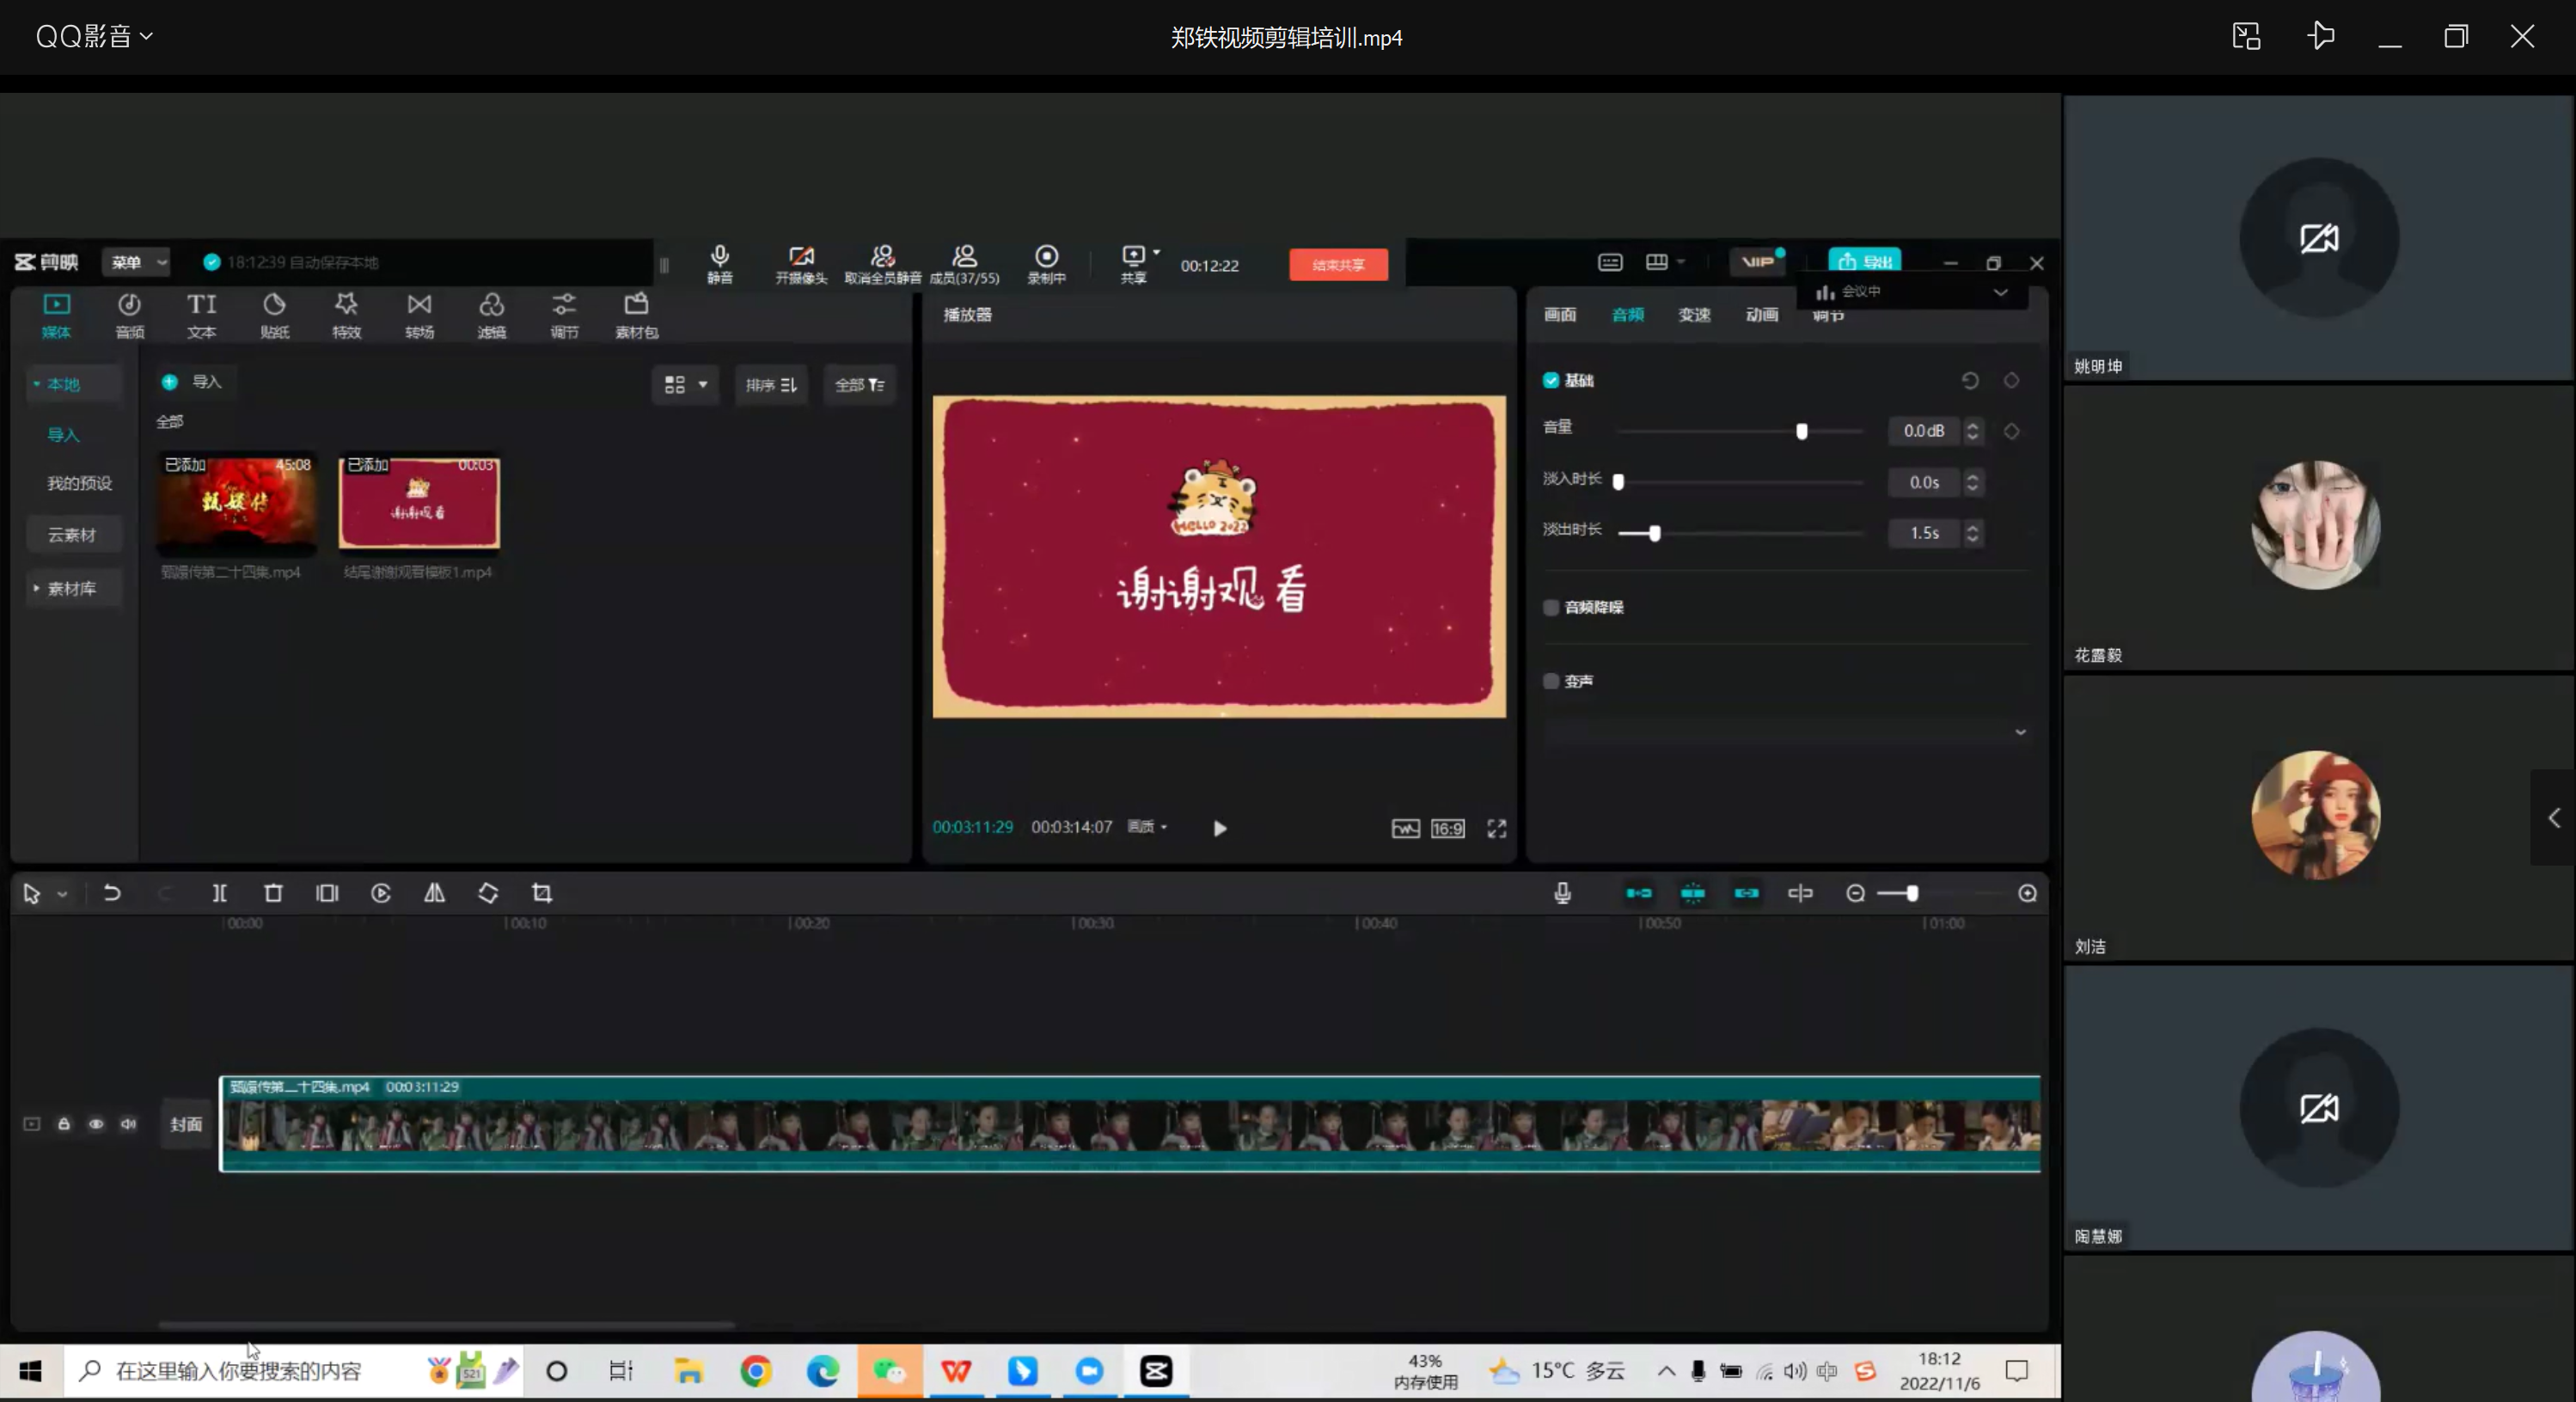Open the 画面 tab in properties panel

point(1560,315)
